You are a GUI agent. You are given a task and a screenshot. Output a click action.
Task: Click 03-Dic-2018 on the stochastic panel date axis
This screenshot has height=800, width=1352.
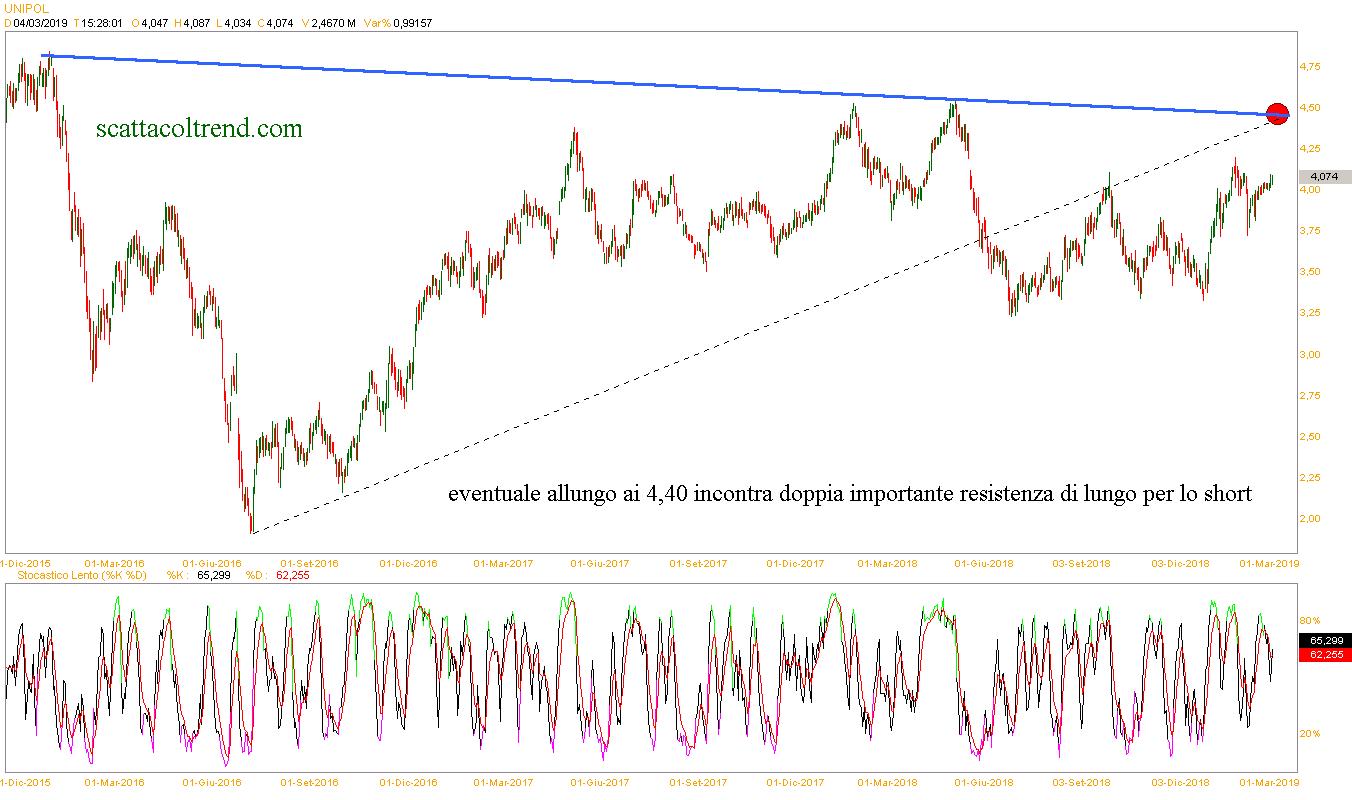click(1182, 783)
